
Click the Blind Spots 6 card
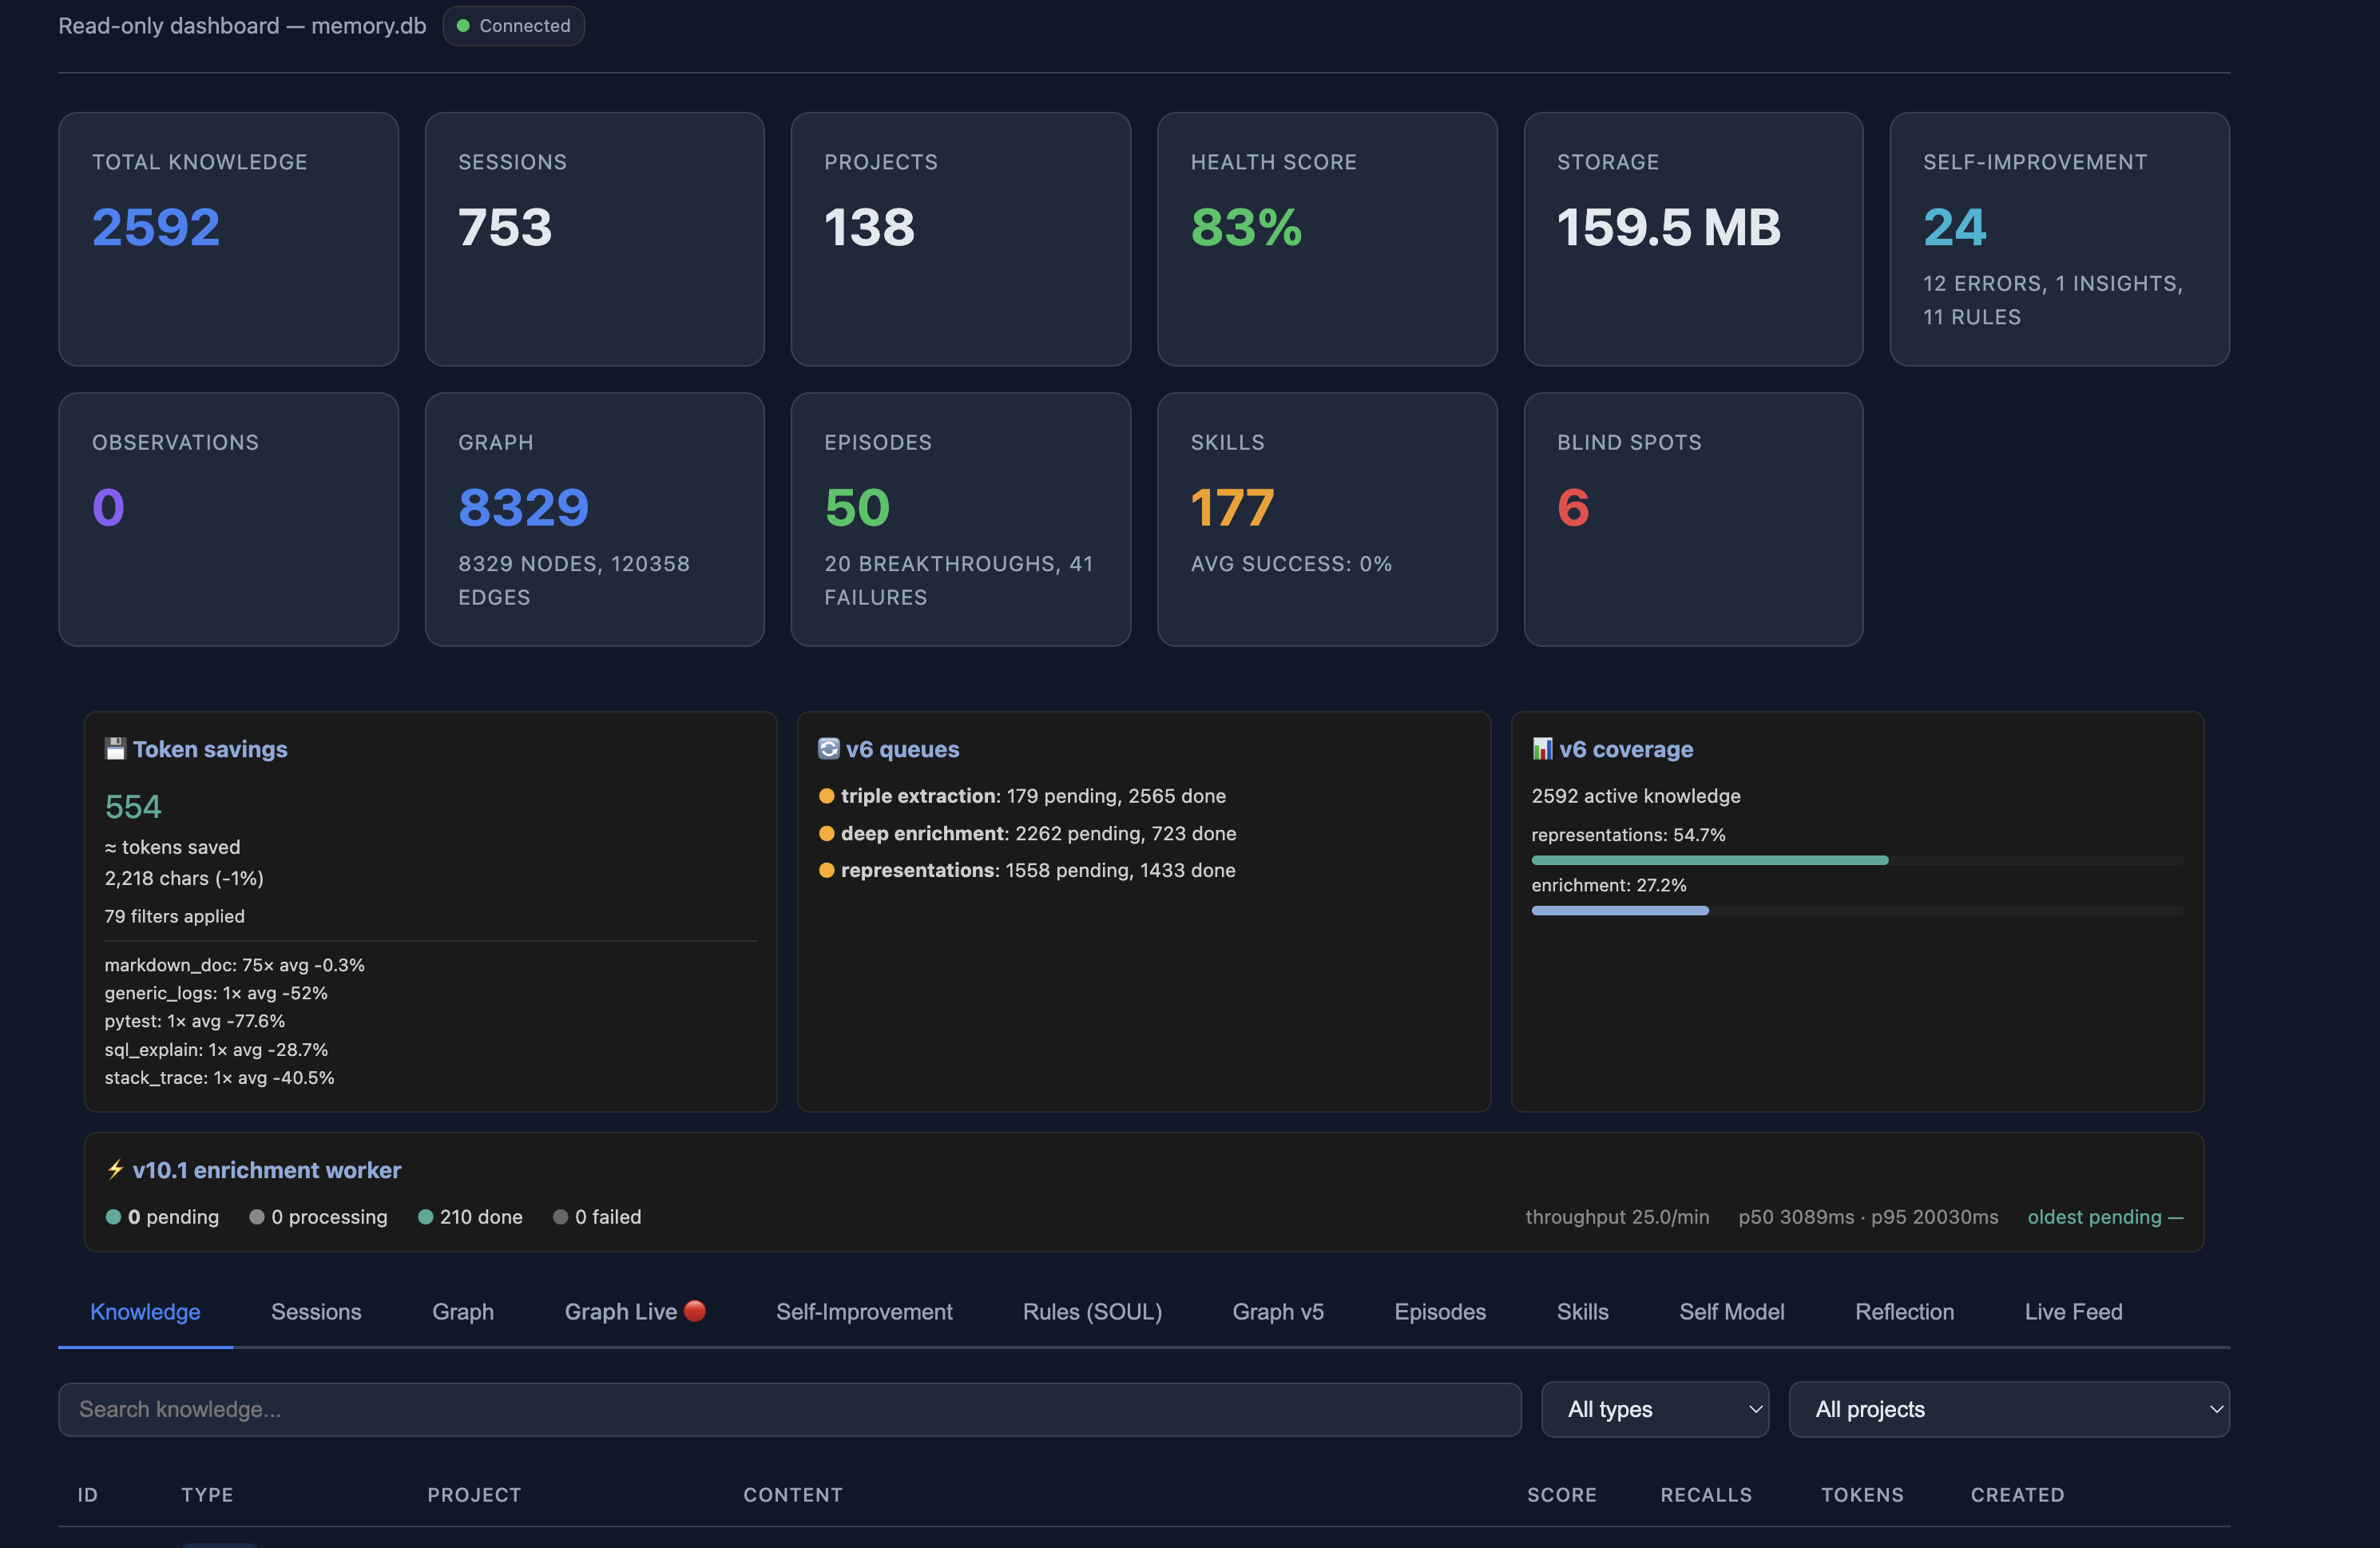(x=1693, y=519)
